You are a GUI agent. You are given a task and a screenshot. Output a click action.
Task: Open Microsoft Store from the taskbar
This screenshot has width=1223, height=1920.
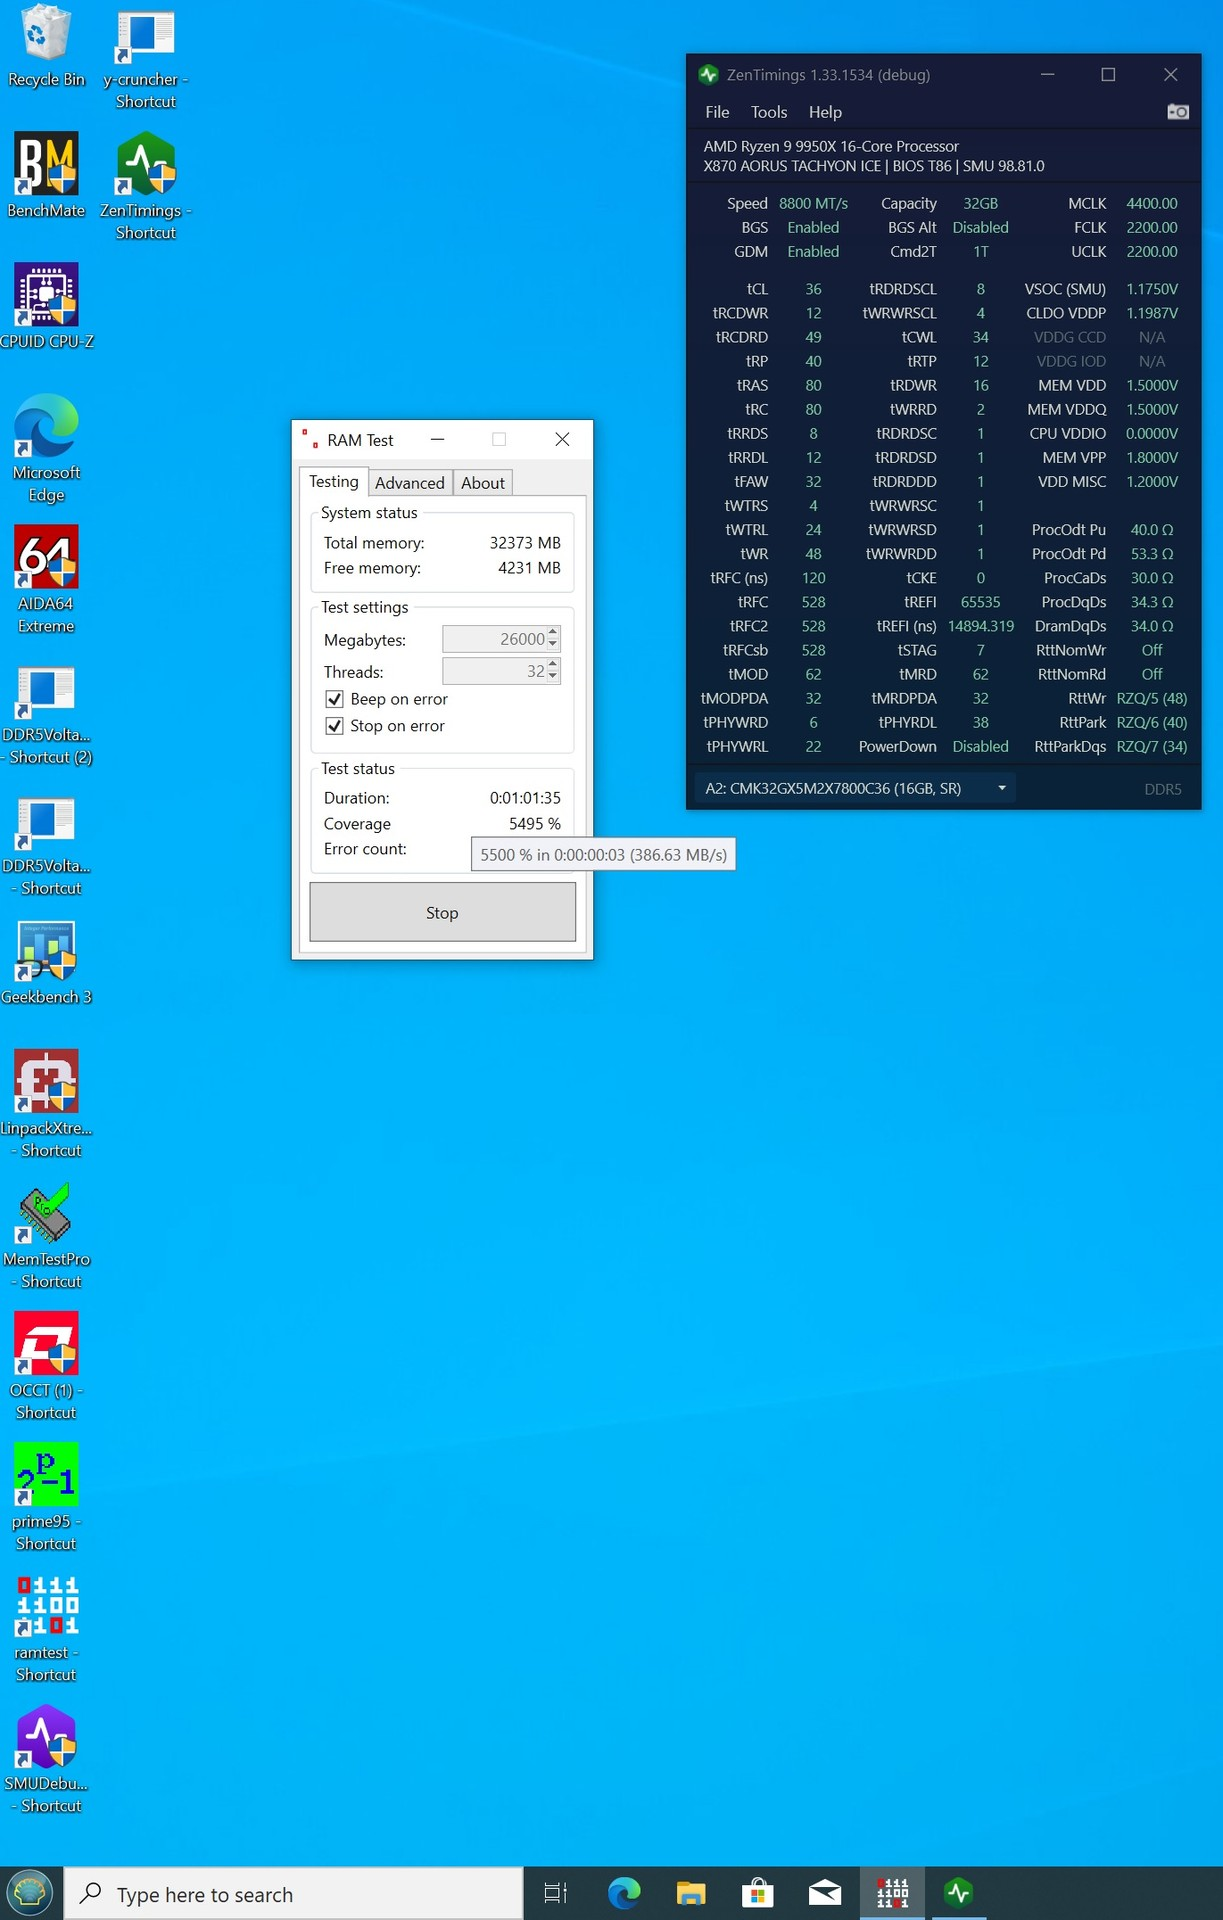pos(758,1893)
